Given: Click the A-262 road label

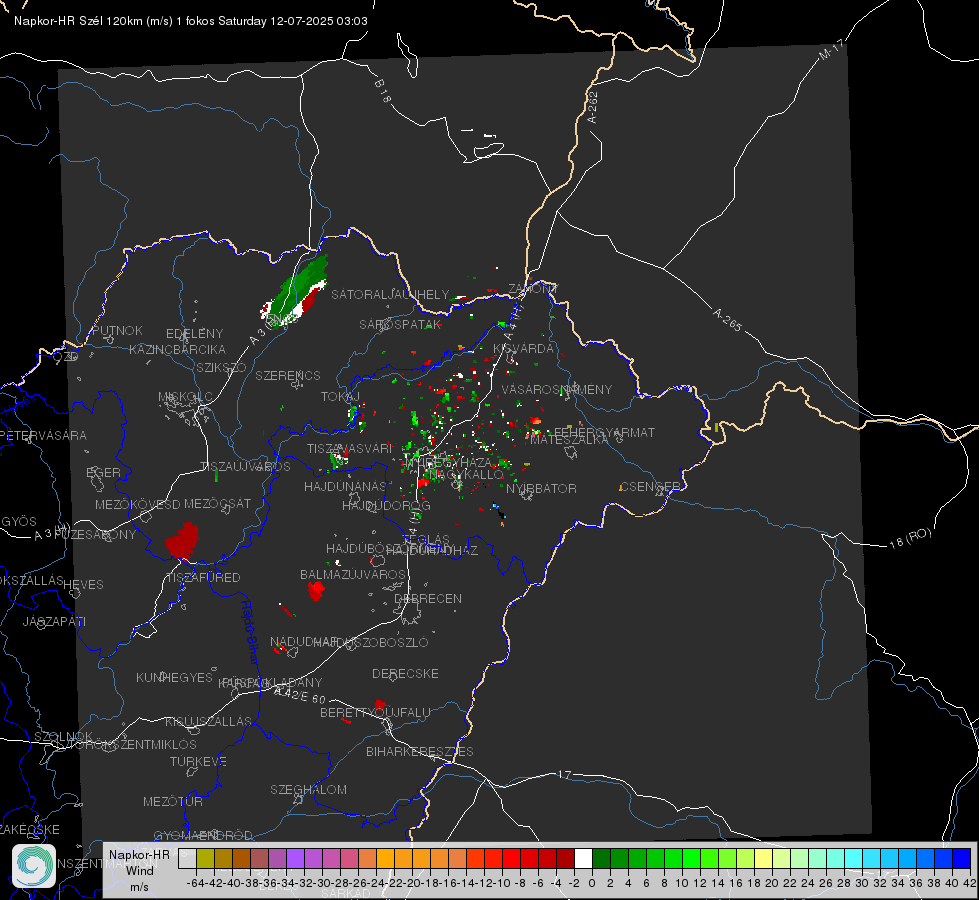Looking at the screenshot, I should 593,107.
